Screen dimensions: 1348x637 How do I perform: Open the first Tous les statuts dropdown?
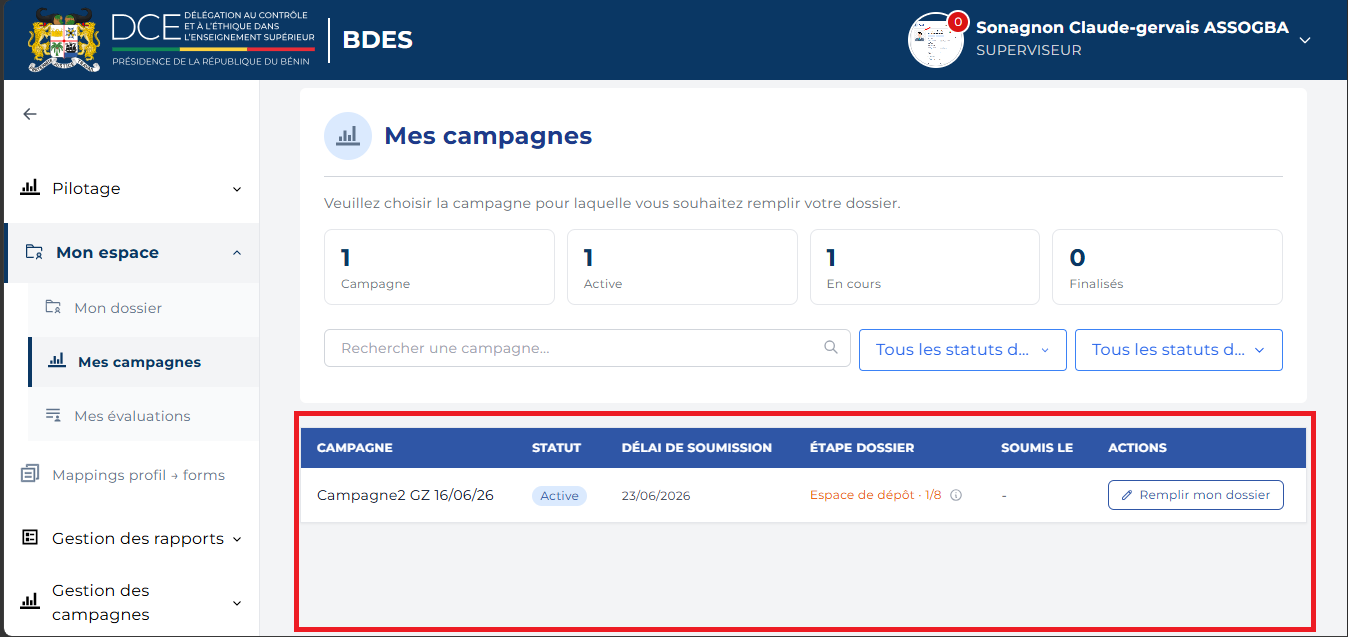[x=963, y=350]
